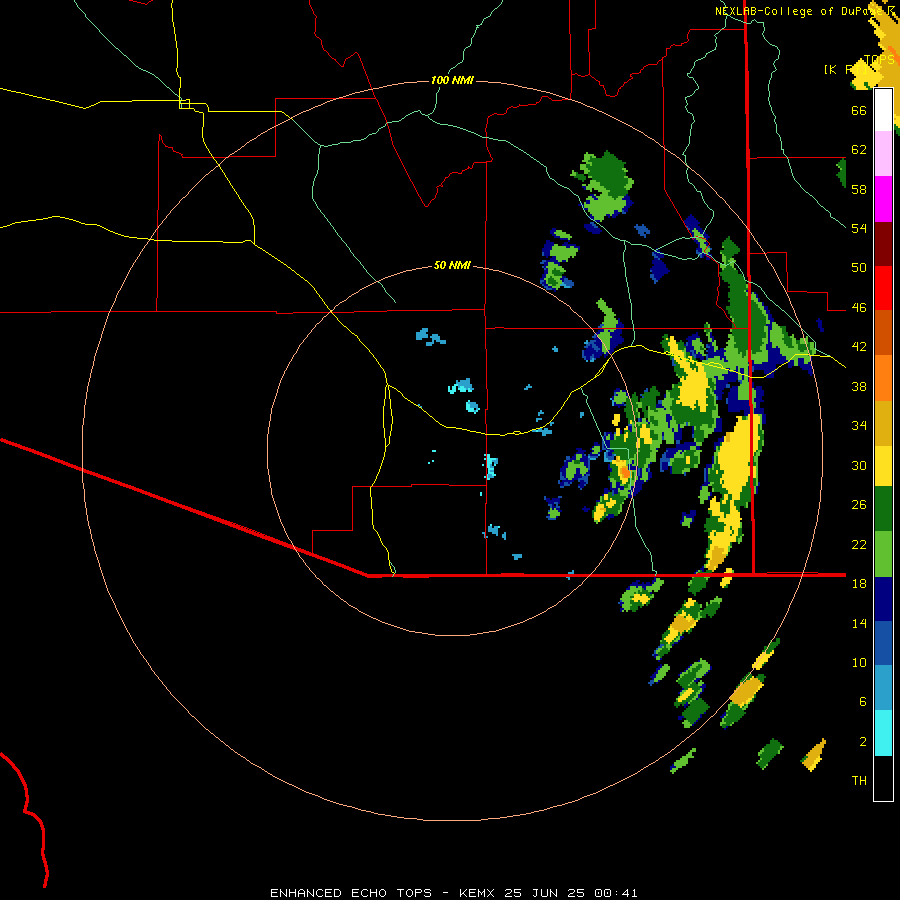Click the legend value '42'
The width and height of the screenshot is (900, 900).
coord(859,347)
